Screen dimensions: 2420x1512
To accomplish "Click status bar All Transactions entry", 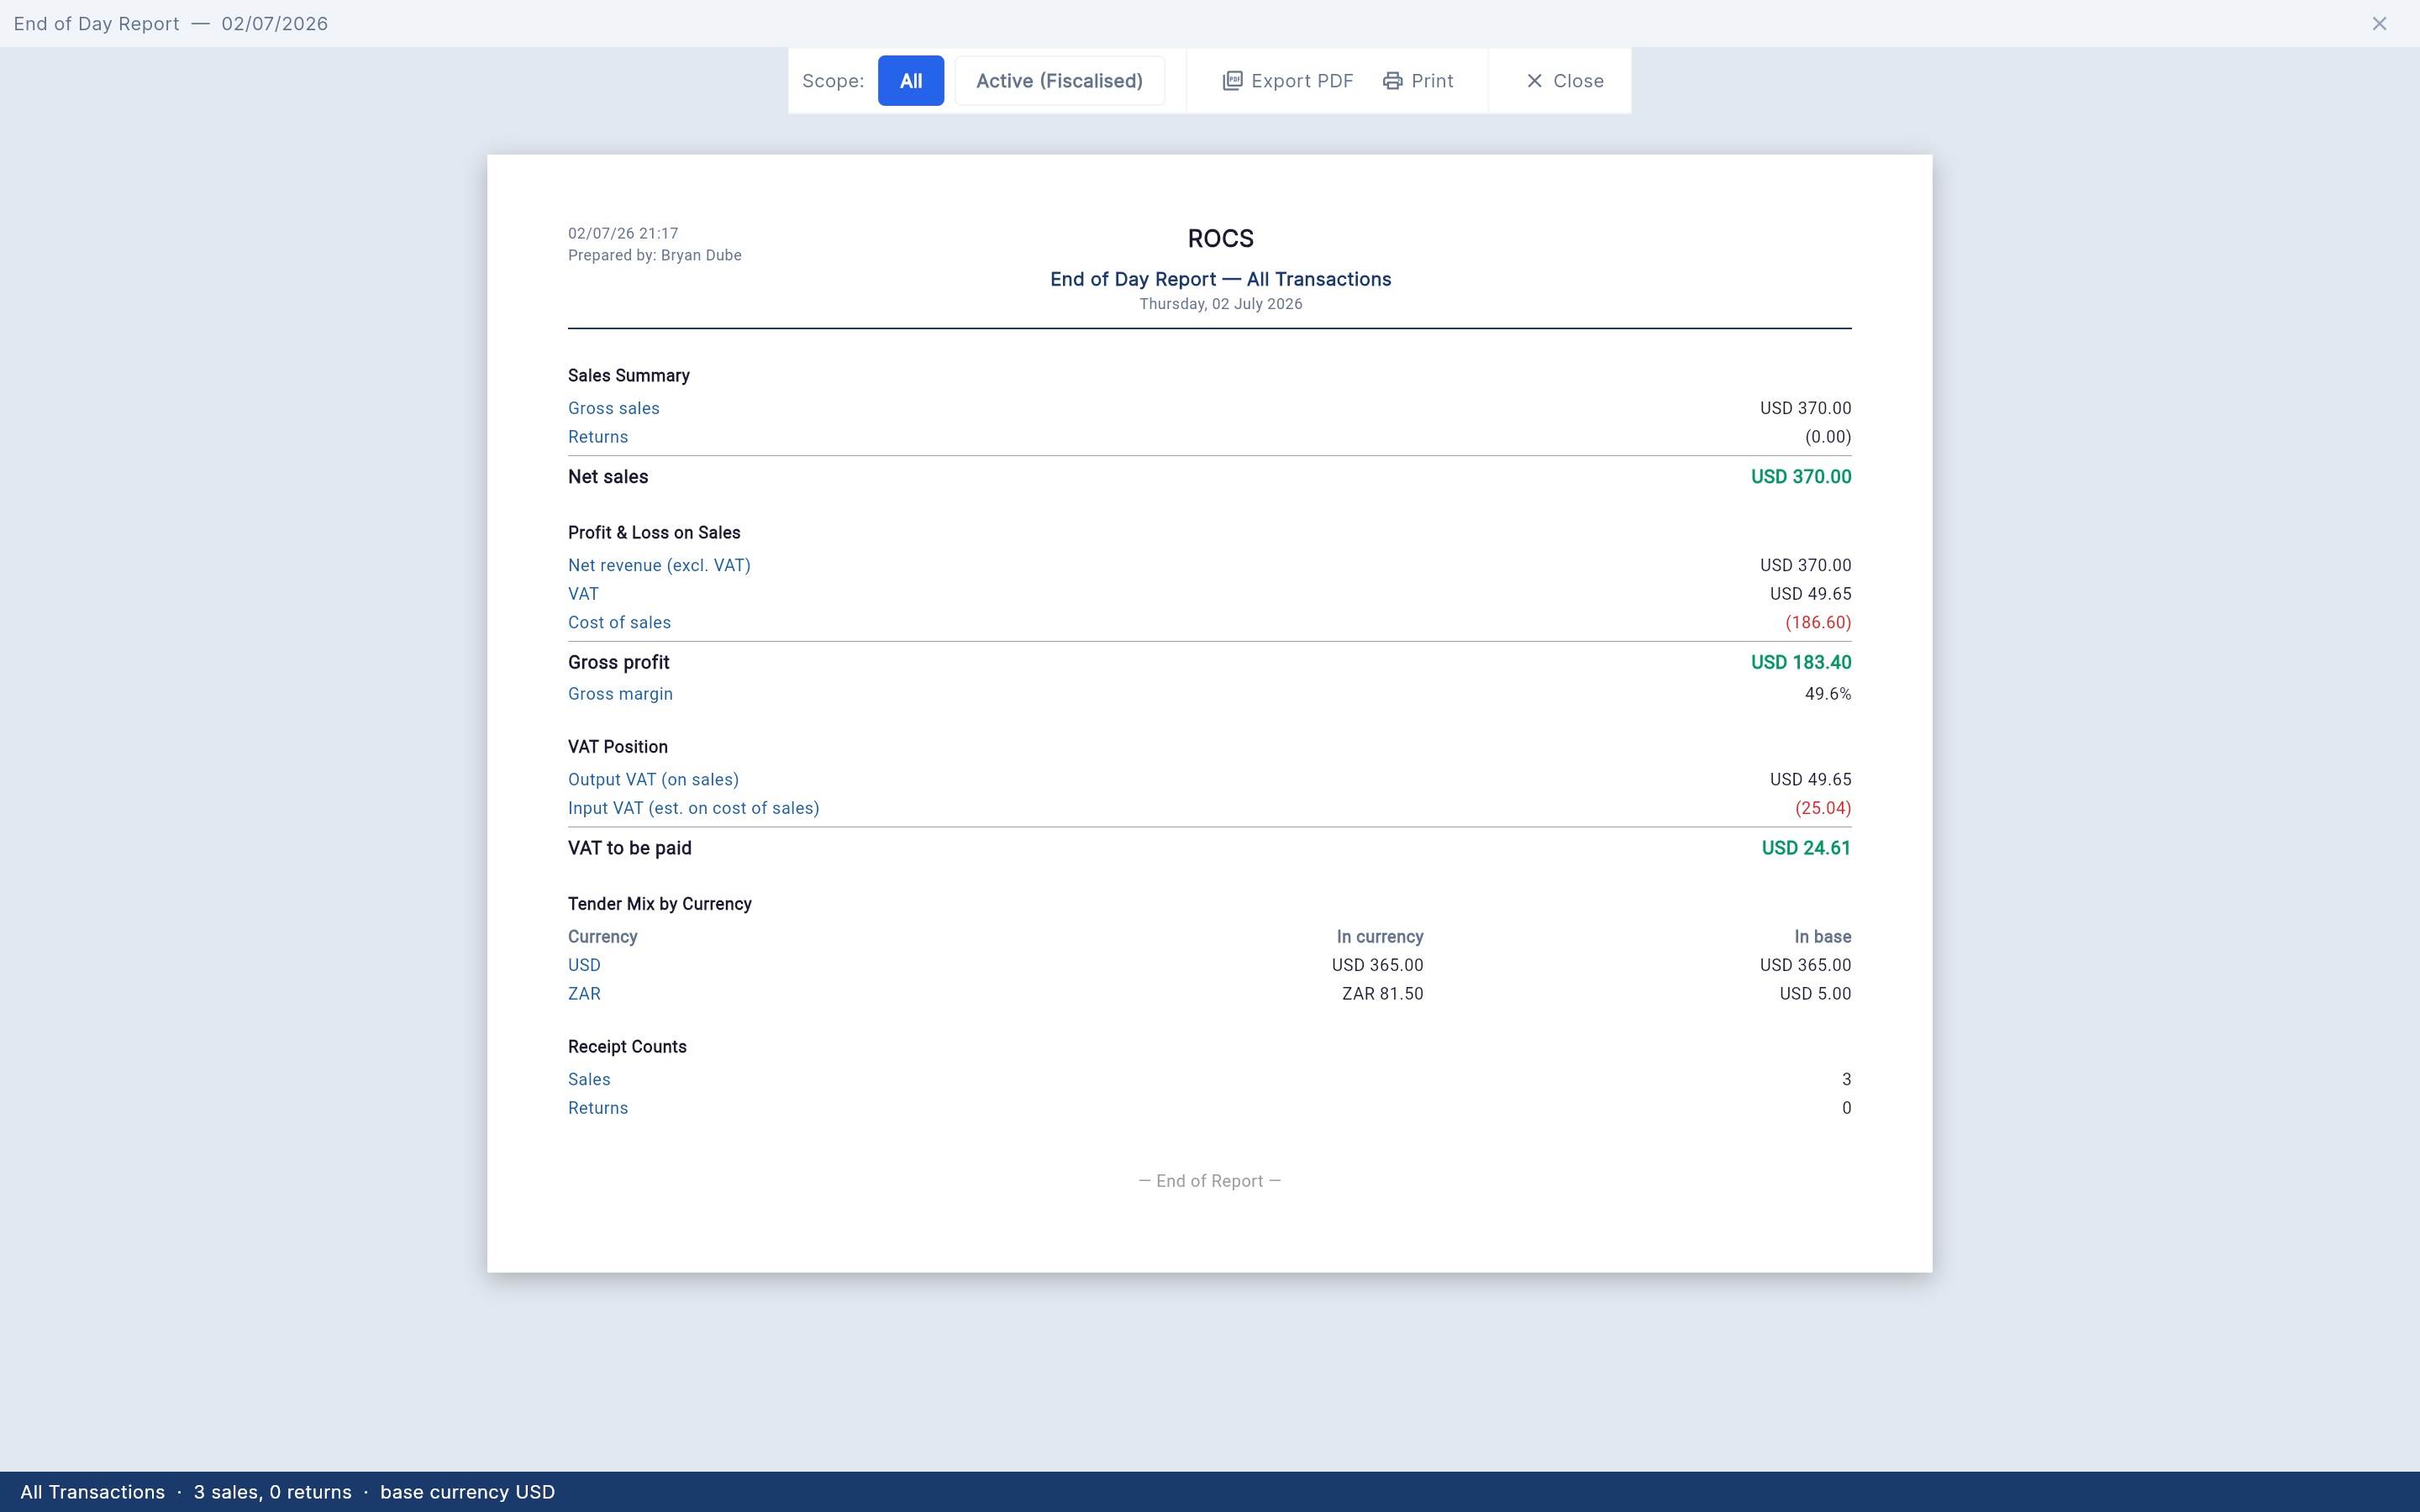I will tap(92, 1492).
